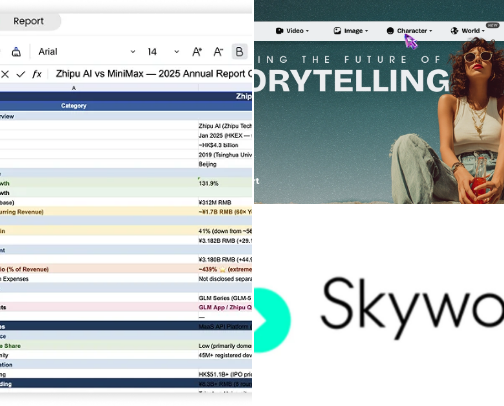Click the e Share row label
The width and height of the screenshot is (504, 406).
pyautogui.click(x=11, y=346)
